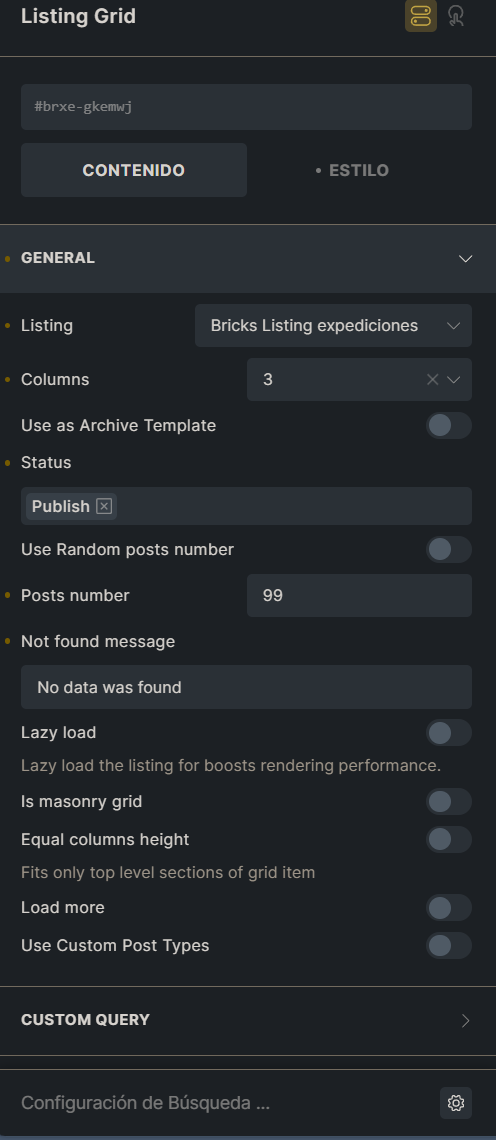Open the Listing dropdown Bricks Listing expediciones
This screenshot has width=496, height=1140.
[x=333, y=326]
